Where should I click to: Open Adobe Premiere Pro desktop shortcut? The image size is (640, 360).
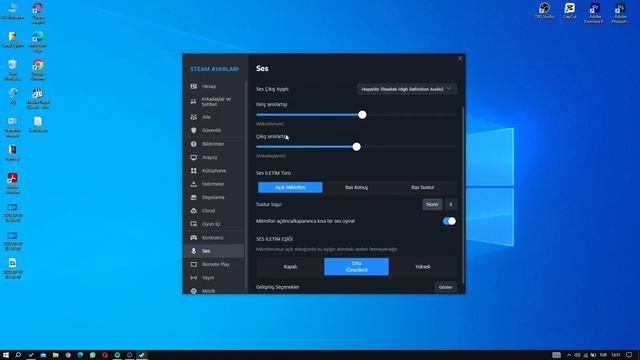[x=595, y=13]
